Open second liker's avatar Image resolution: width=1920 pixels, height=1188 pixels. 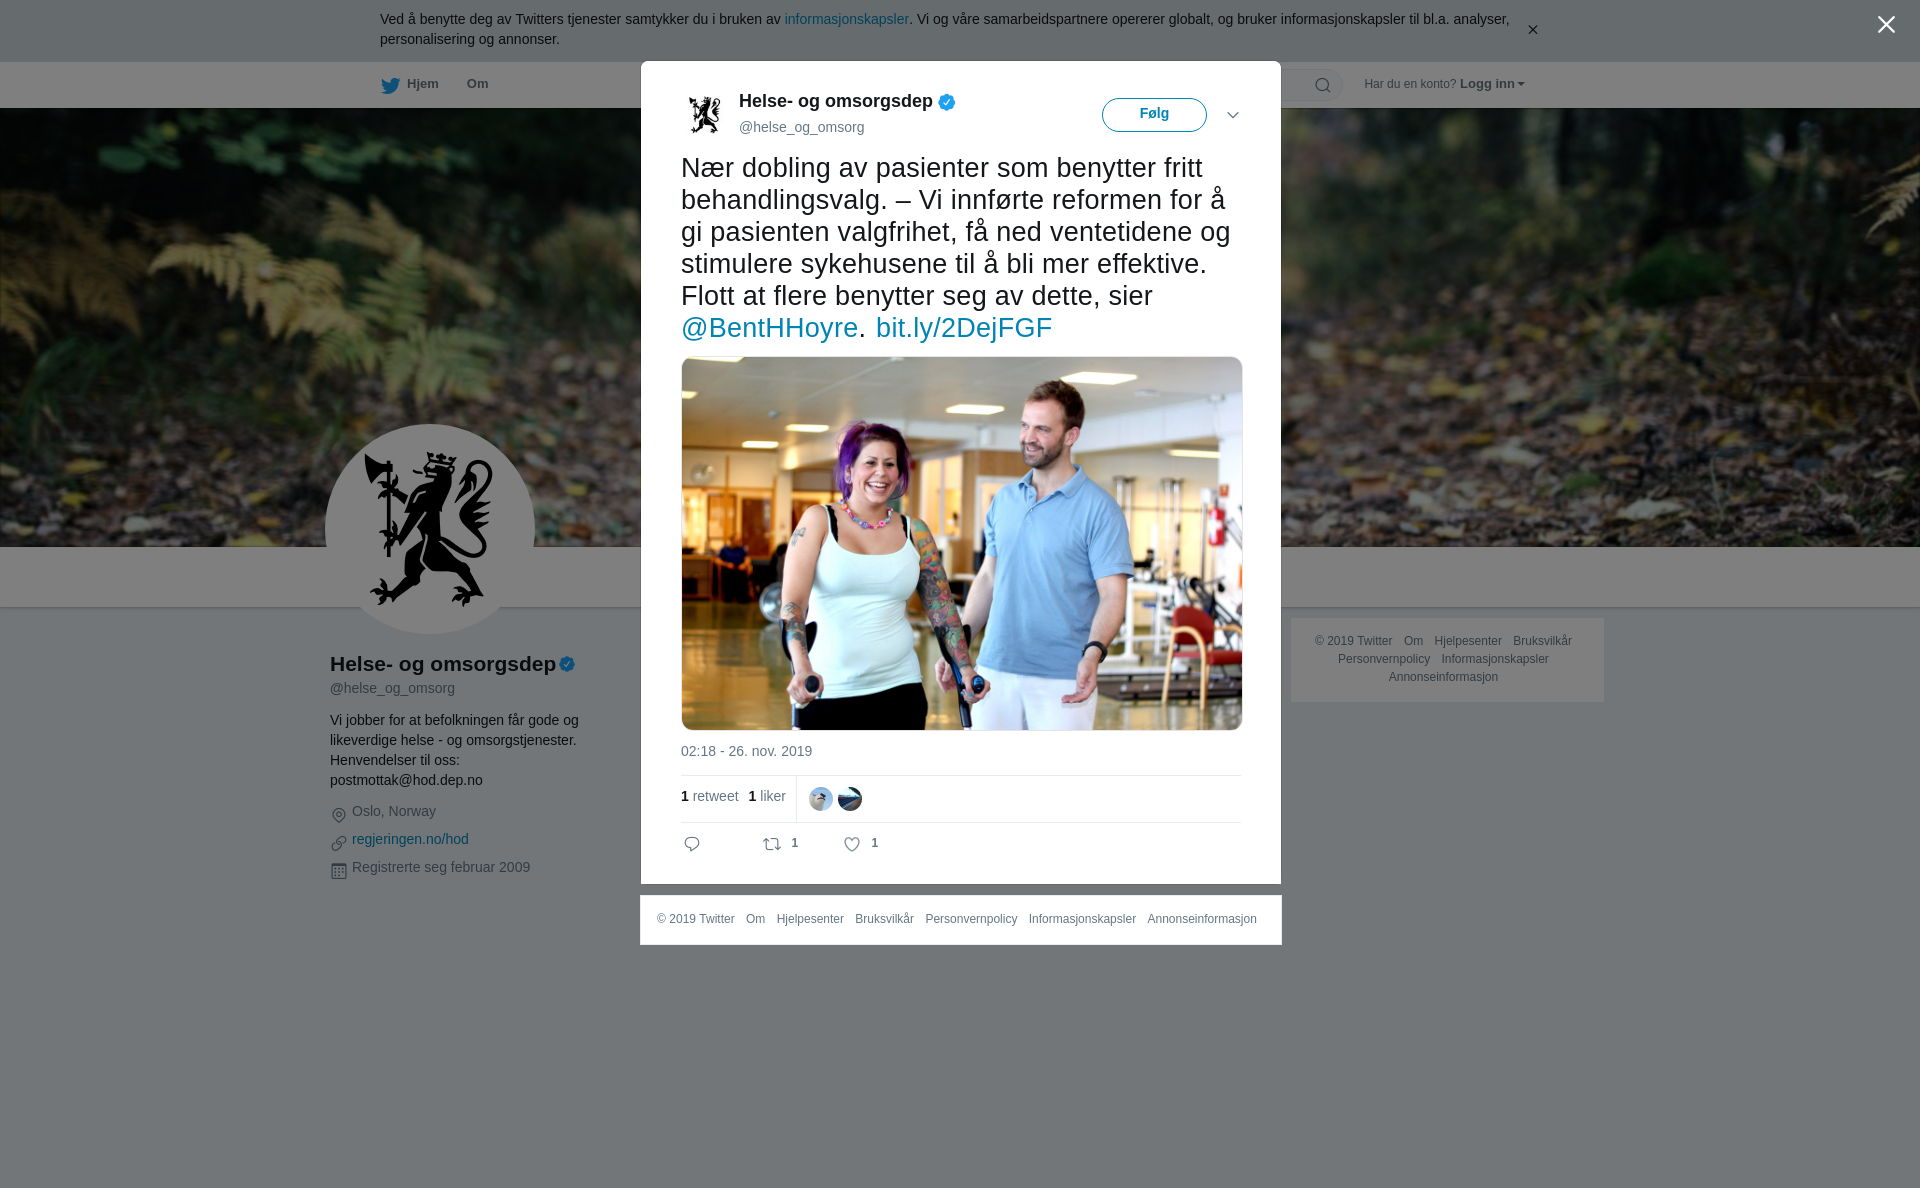[x=850, y=799]
